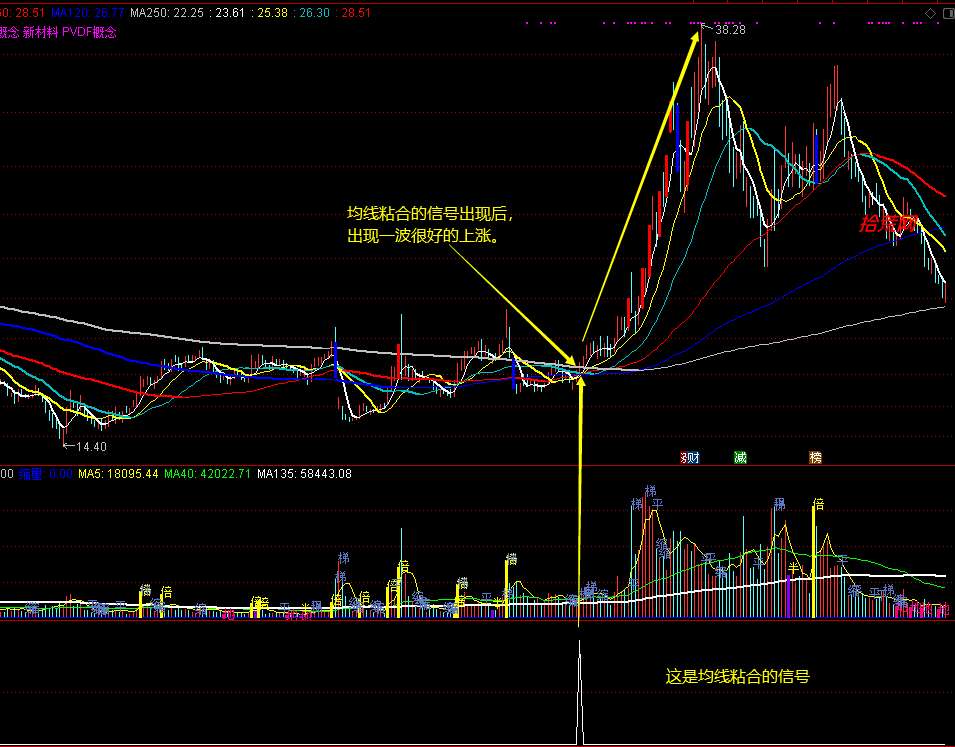
Task: Click the white 23.61 moving average value
Action: point(230,13)
